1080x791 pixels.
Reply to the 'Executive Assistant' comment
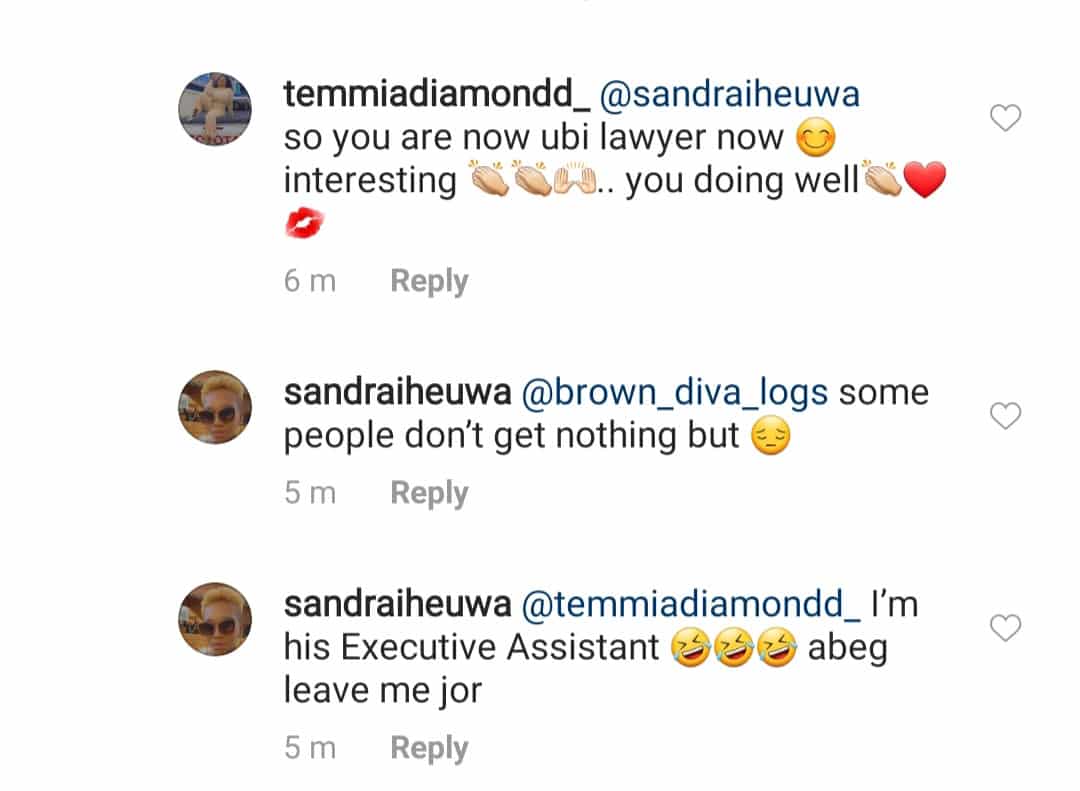click(429, 748)
